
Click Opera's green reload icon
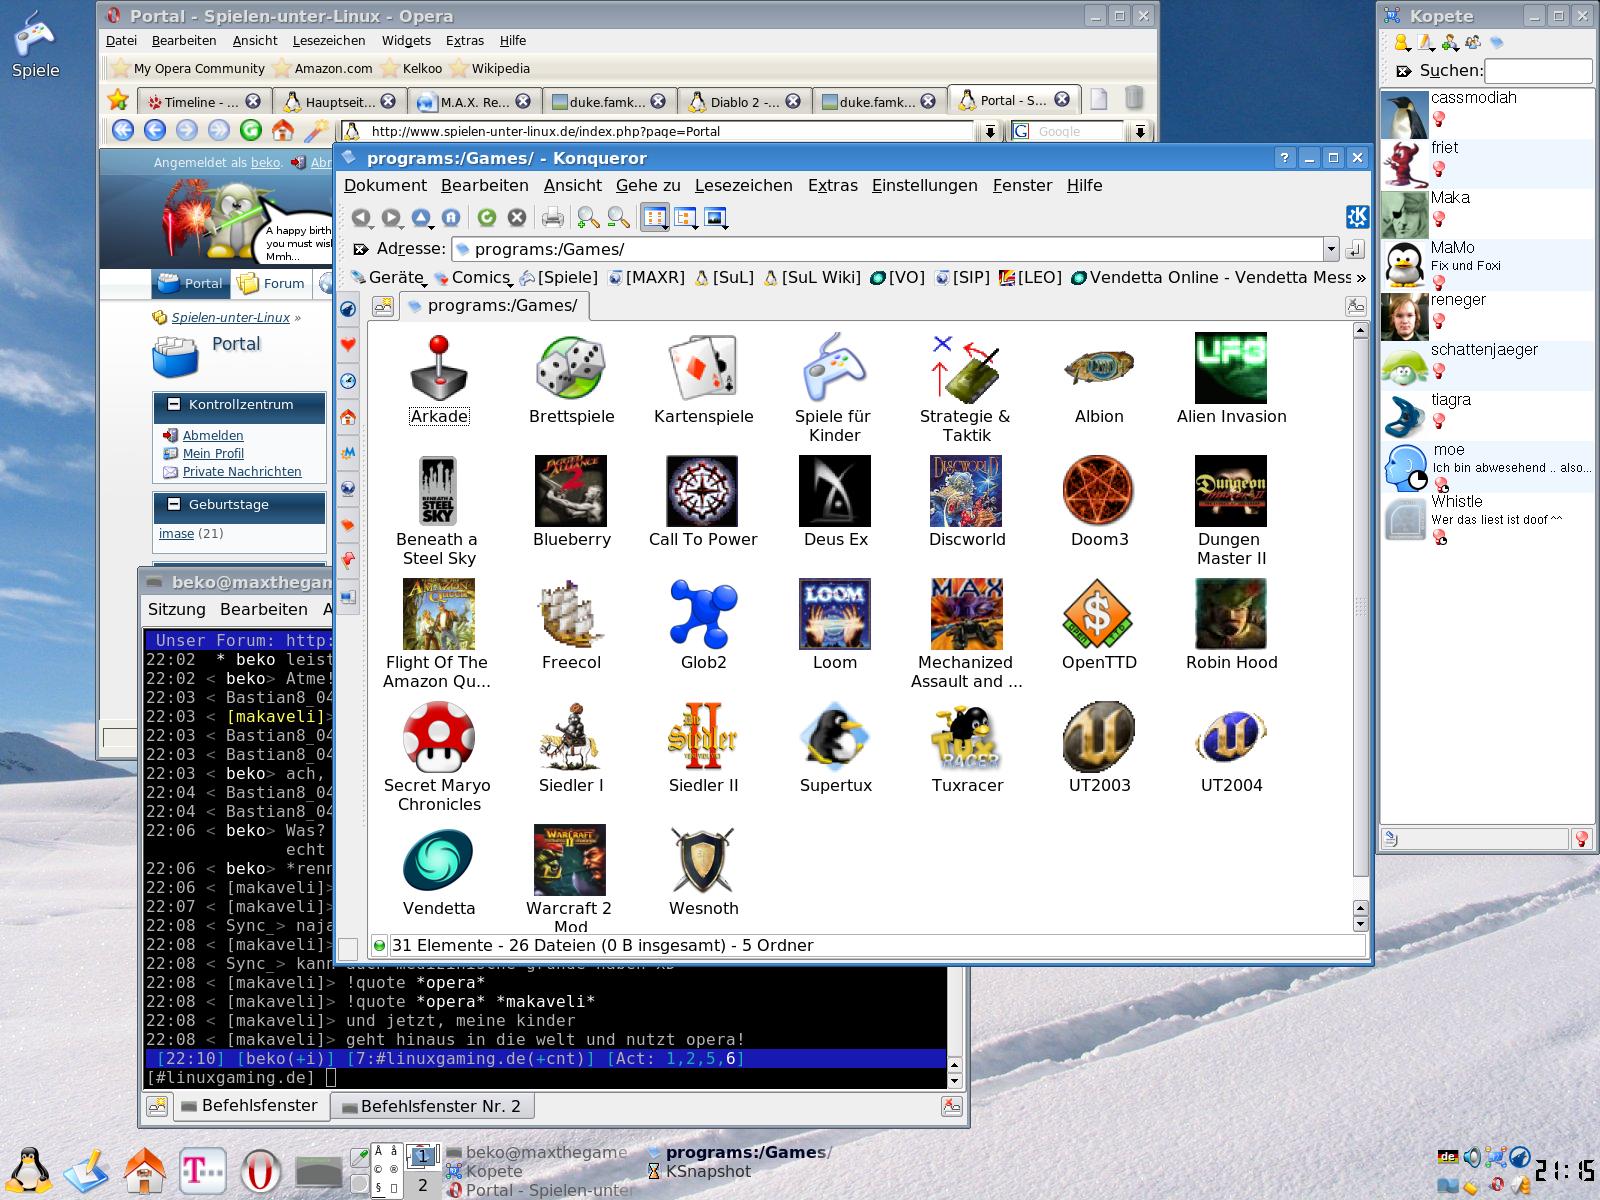click(x=251, y=130)
